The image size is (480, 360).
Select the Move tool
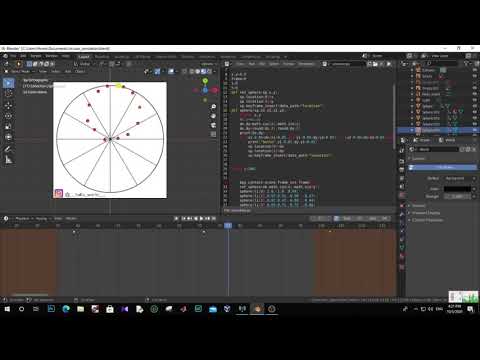point(8,105)
